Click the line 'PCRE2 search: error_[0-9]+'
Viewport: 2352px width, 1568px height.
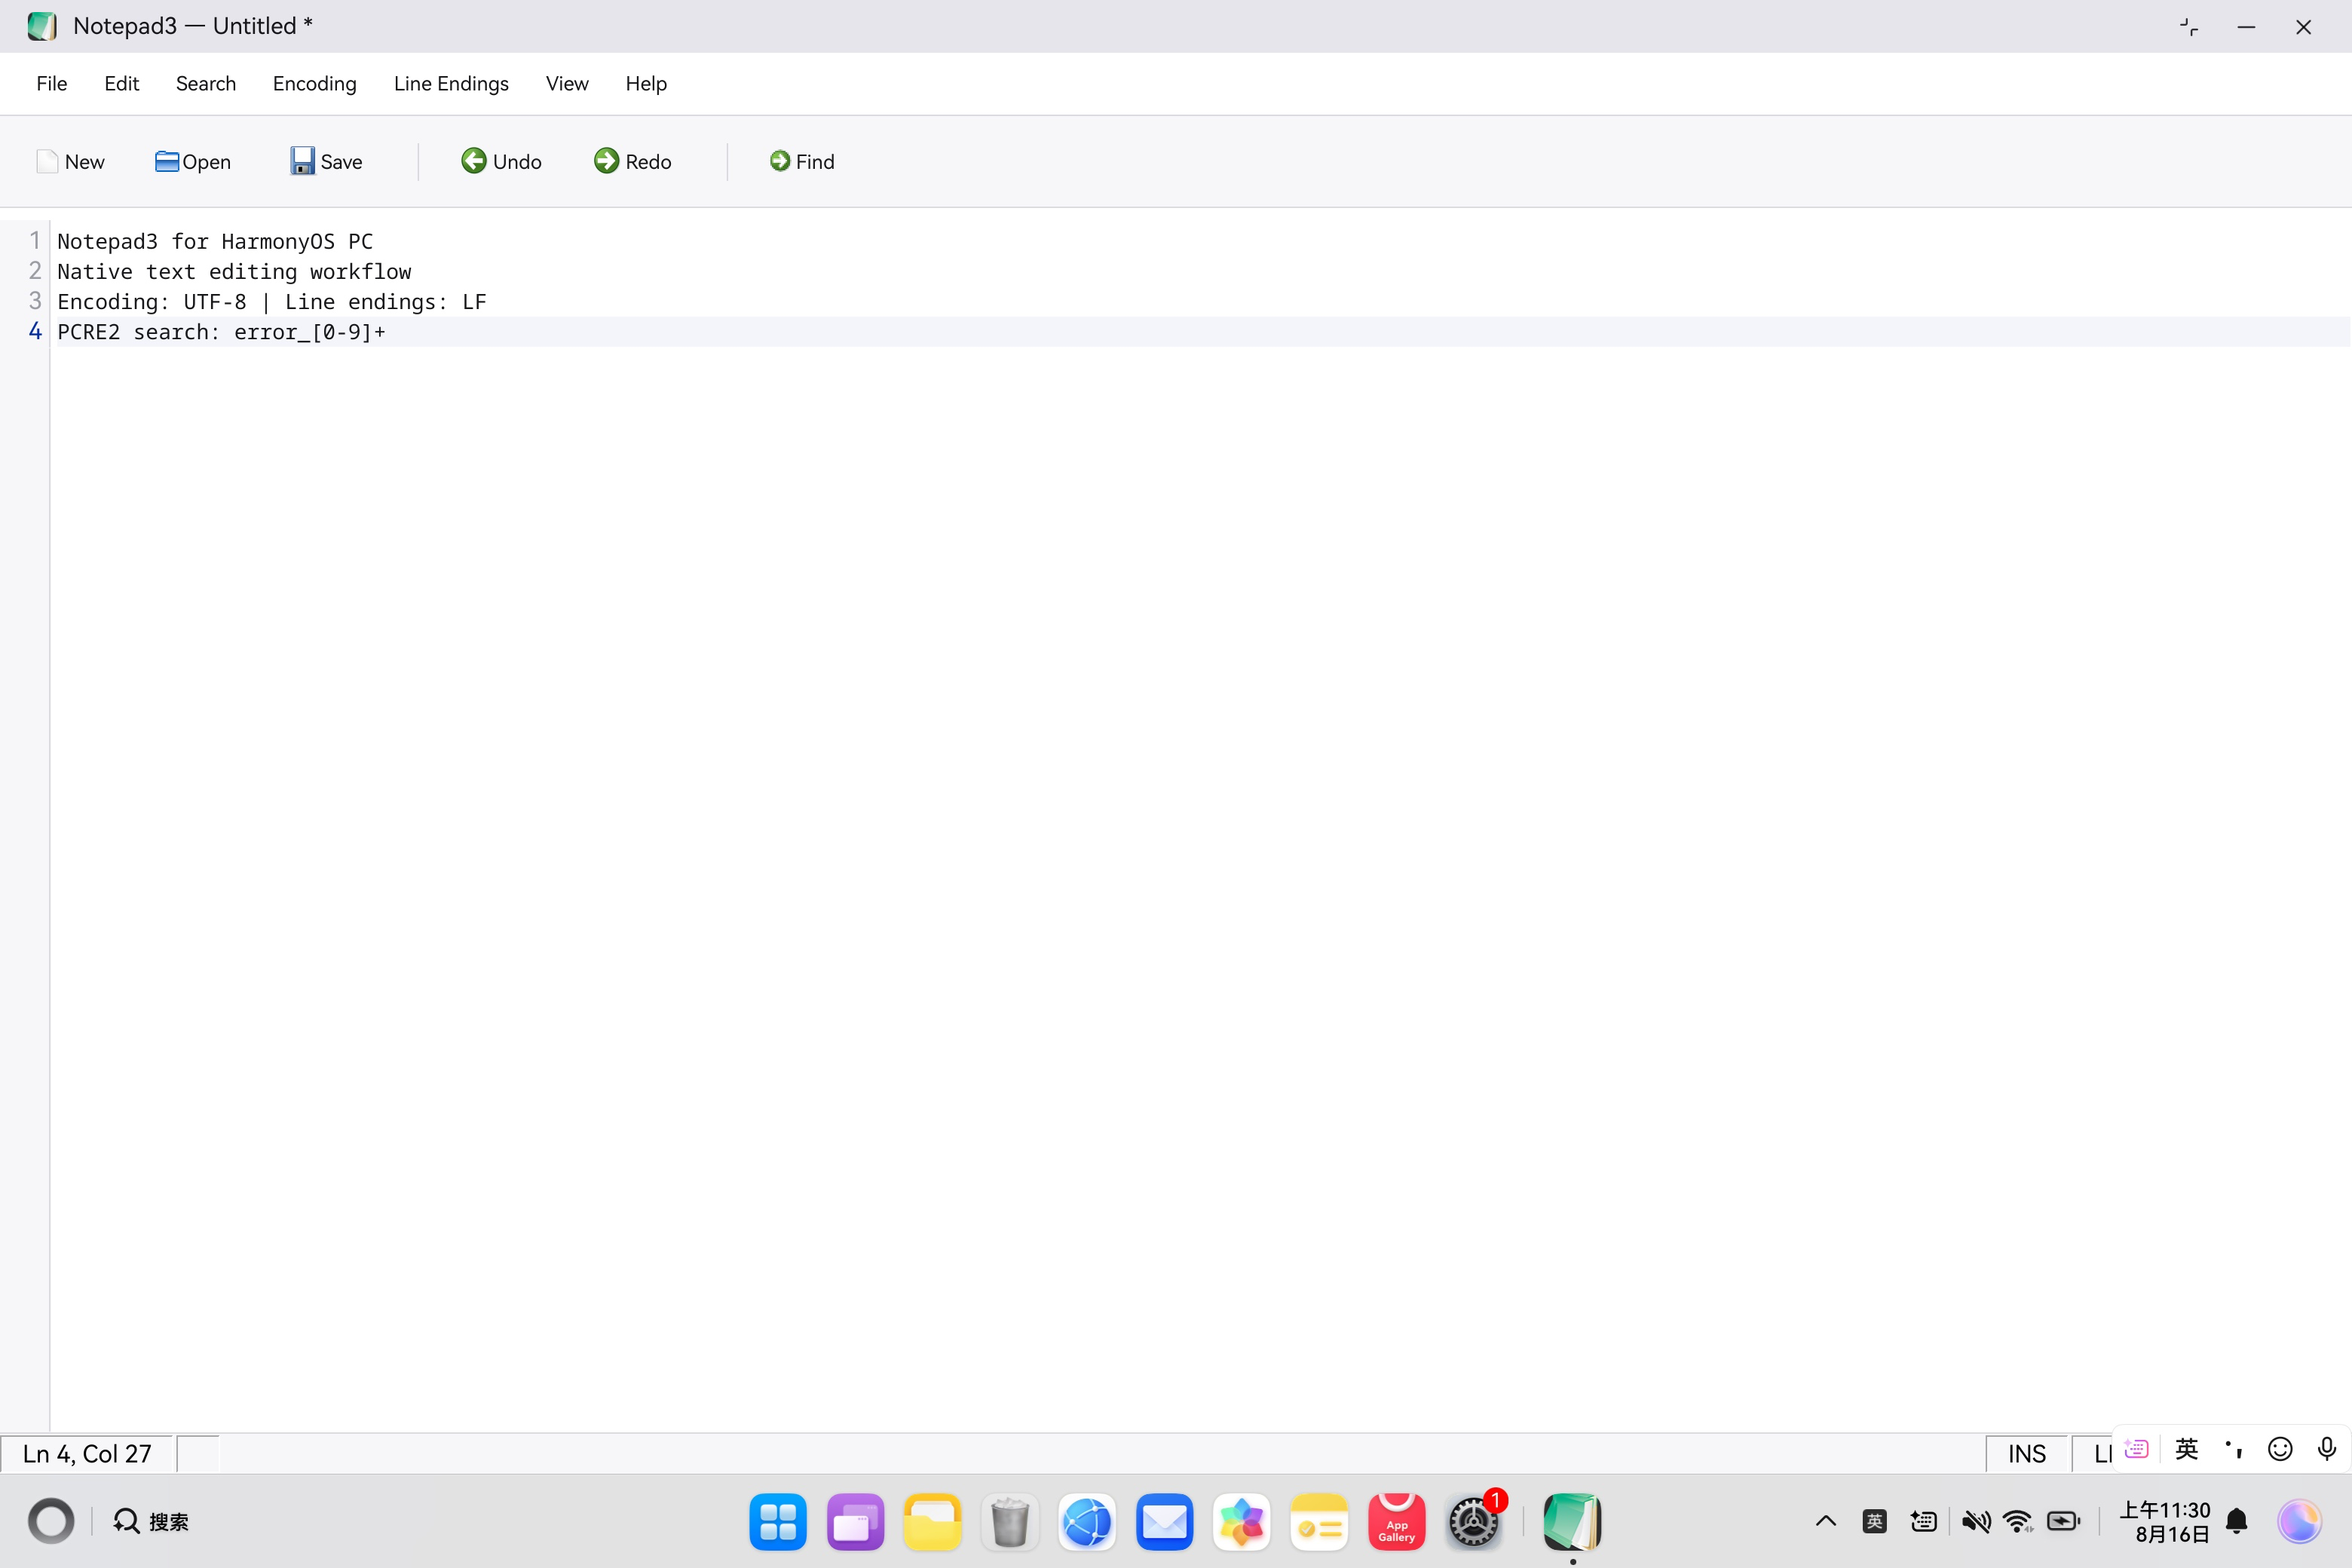tap(221, 332)
